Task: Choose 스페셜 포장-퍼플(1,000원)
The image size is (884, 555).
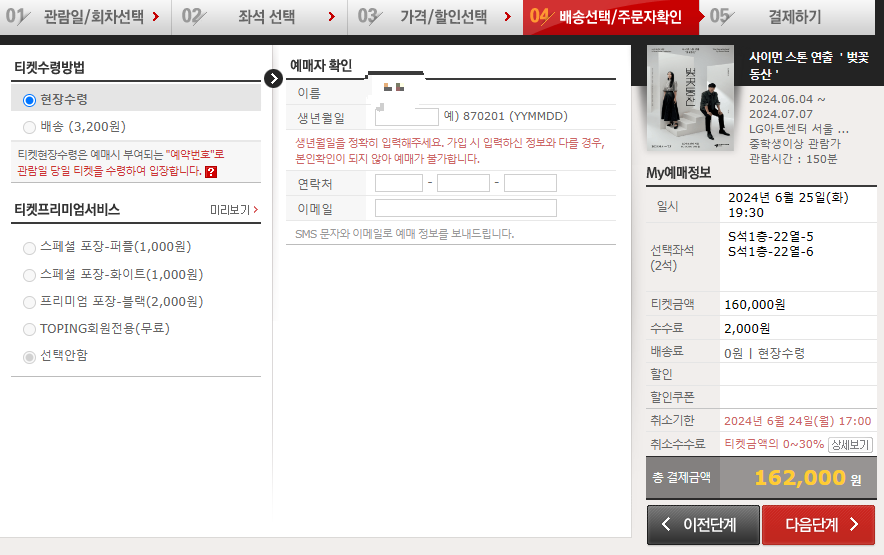Action: [x=29, y=248]
